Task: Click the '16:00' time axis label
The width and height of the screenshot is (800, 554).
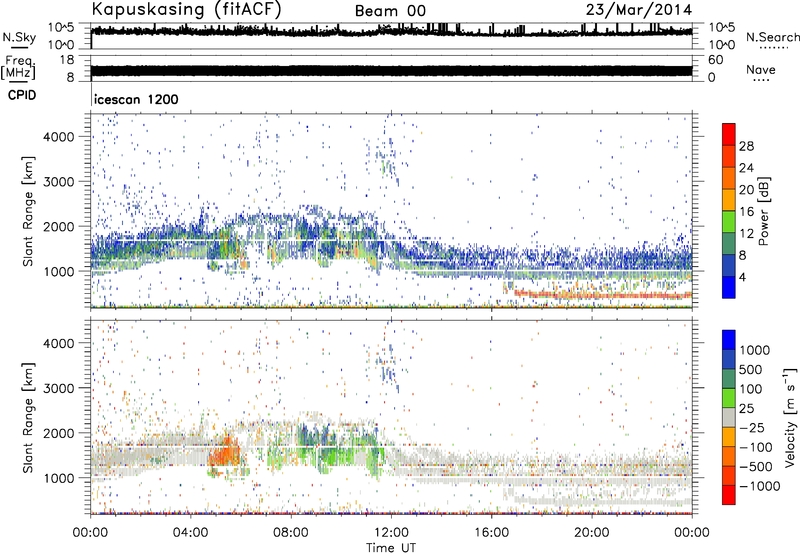Action: click(x=491, y=533)
